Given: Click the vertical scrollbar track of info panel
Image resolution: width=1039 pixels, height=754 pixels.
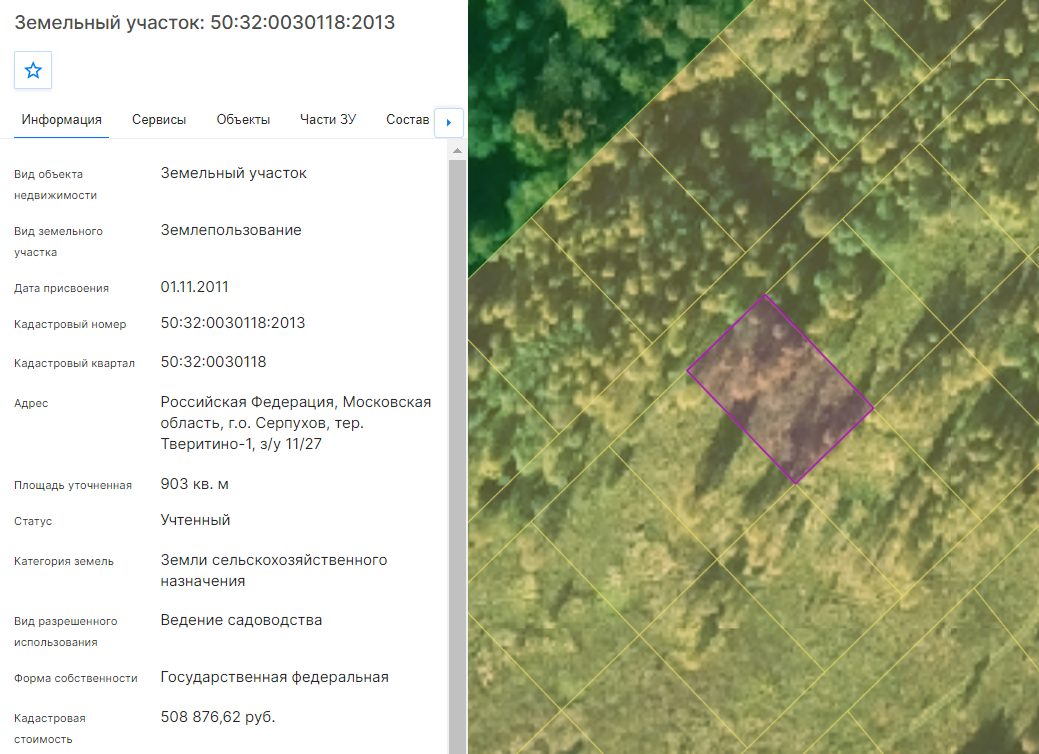Looking at the screenshot, I should [457, 457].
